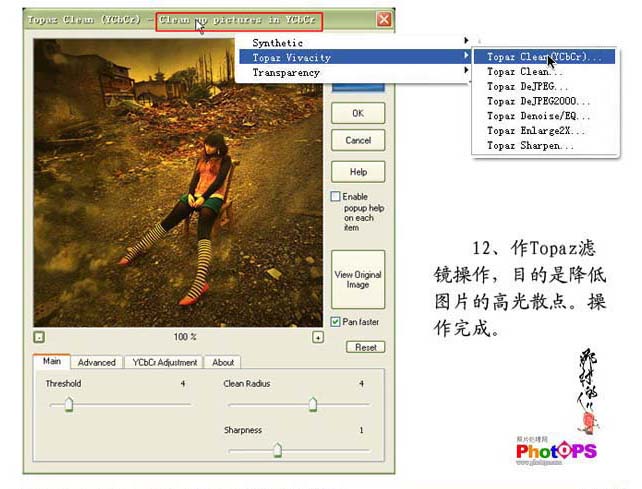Image resolution: width=642 pixels, height=489 pixels.
Task: Open the Synthetic menu entry
Action: coord(355,43)
